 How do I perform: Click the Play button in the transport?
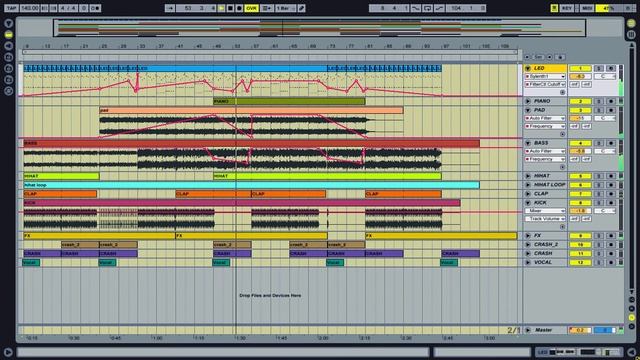(222, 8)
